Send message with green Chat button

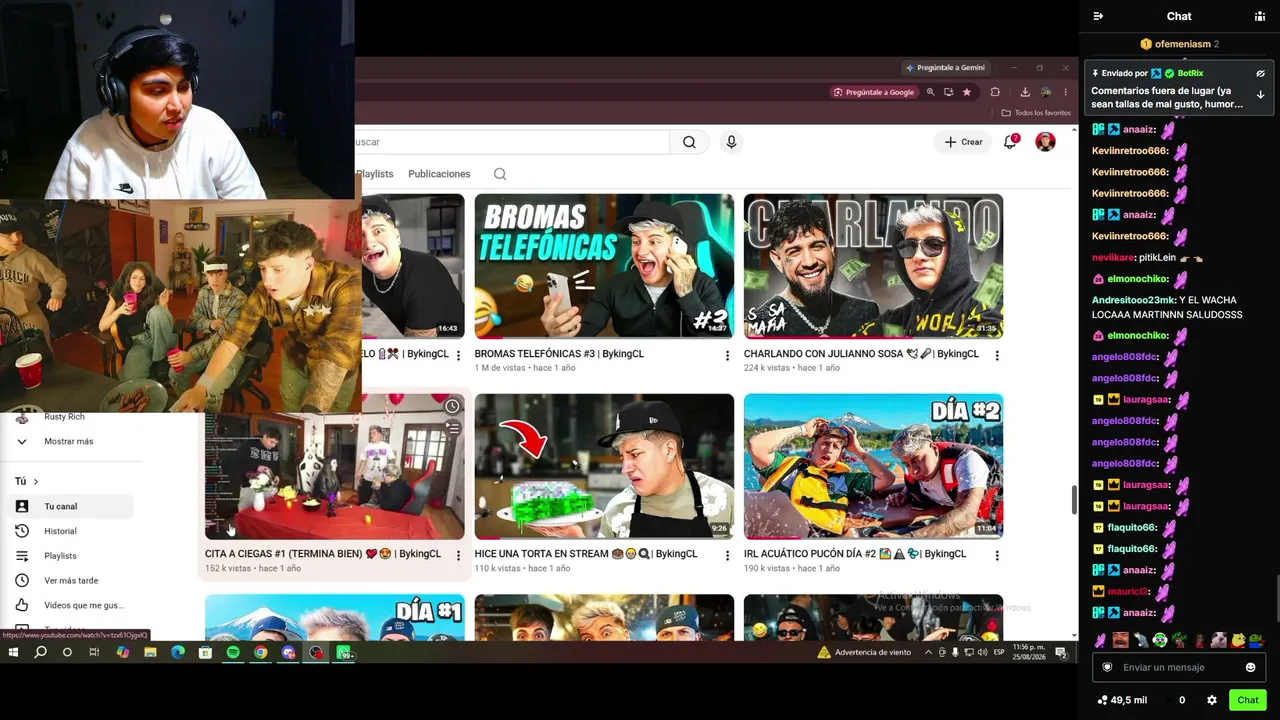[x=1247, y=700]
